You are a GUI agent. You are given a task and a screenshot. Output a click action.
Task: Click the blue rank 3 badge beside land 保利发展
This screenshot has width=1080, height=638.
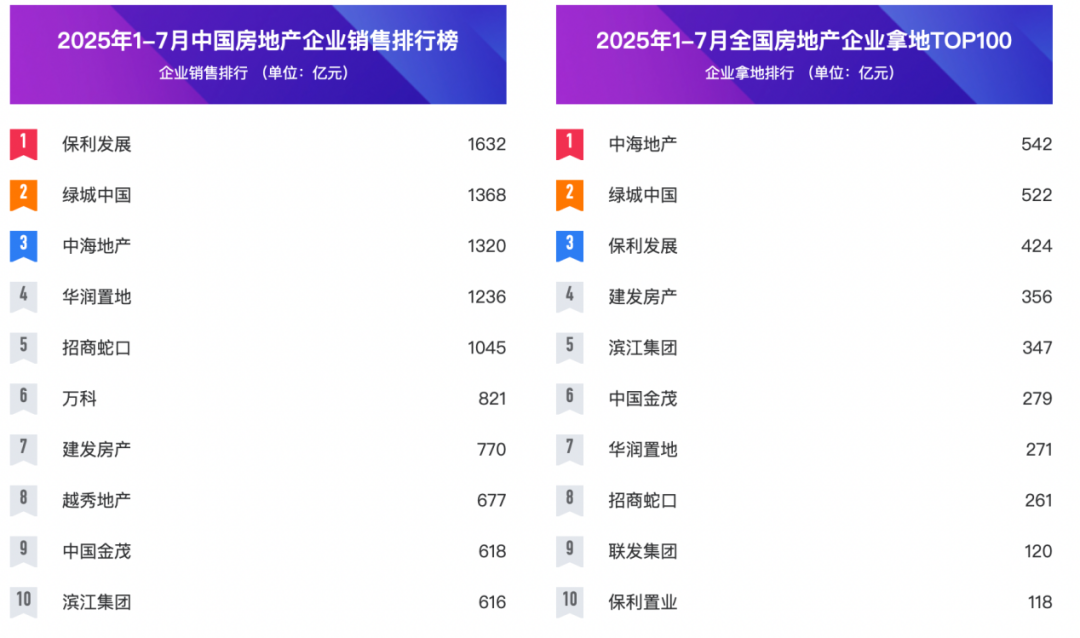click(569, 246)
